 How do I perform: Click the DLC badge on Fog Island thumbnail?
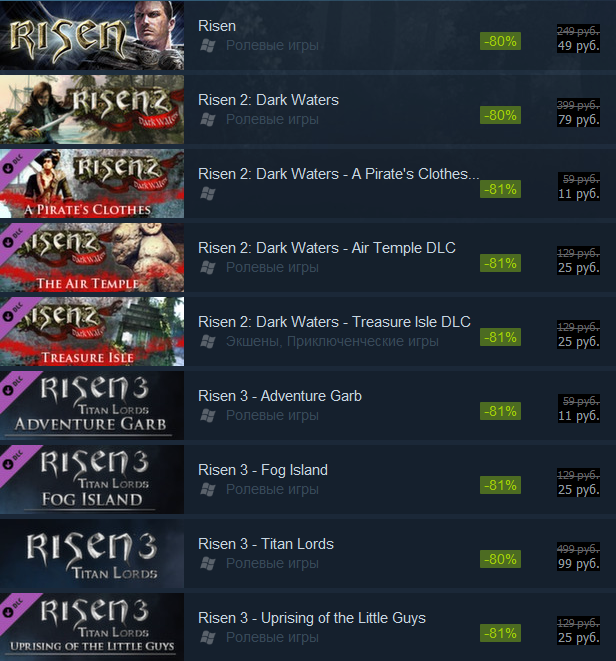13,460
